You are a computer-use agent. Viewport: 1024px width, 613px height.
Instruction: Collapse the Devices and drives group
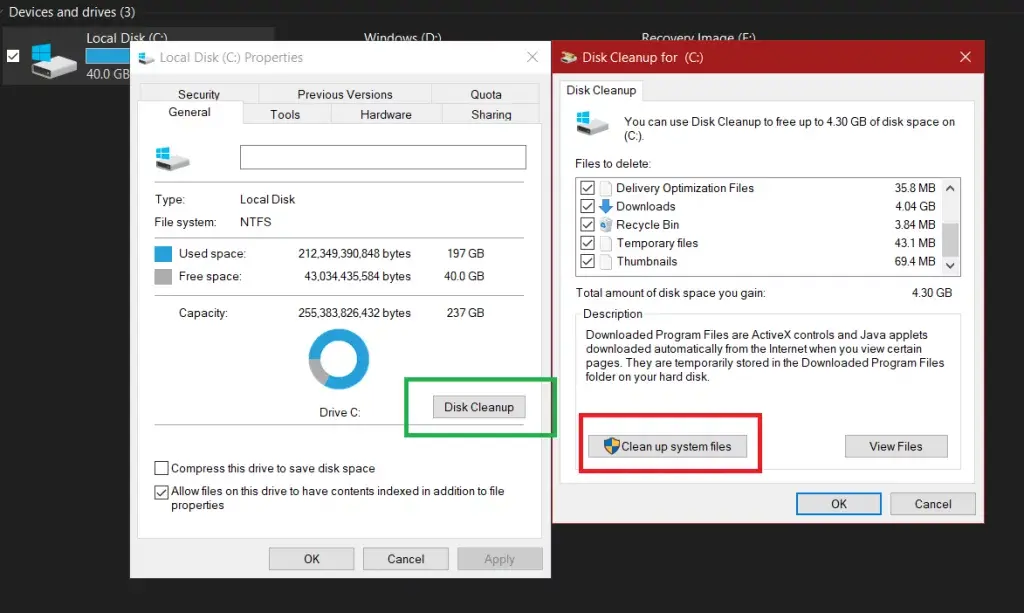tap(2, 12)
